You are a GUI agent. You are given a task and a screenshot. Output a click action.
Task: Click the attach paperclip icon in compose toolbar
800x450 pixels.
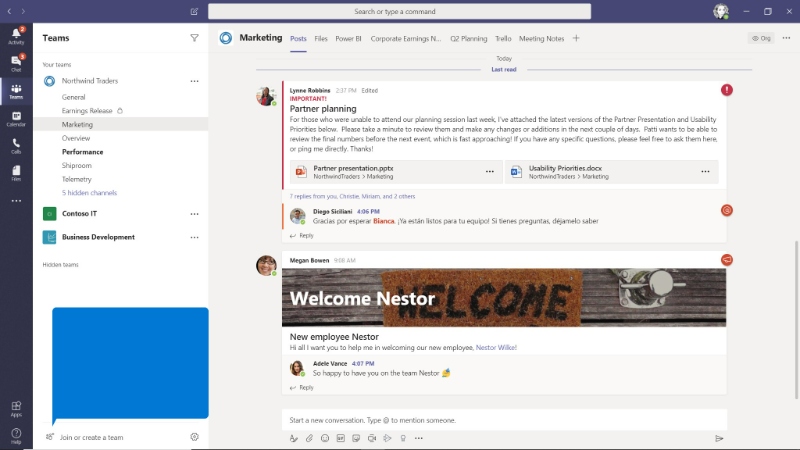pyautogui.click(x=309, y=438)
